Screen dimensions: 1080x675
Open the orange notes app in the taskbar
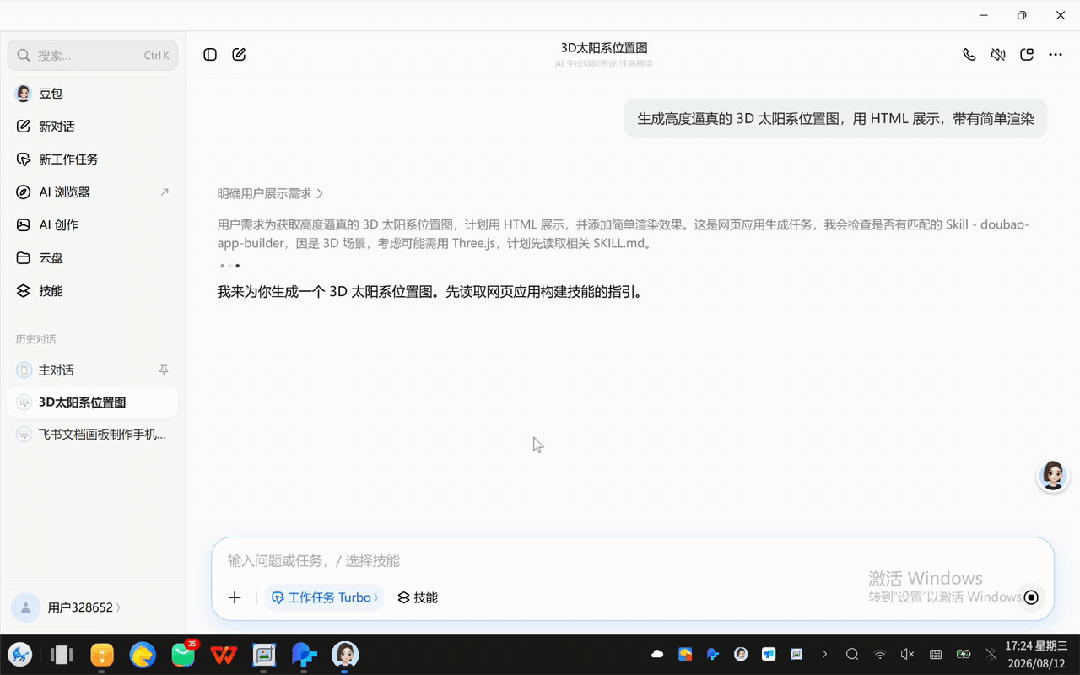(x=102, y=654)
